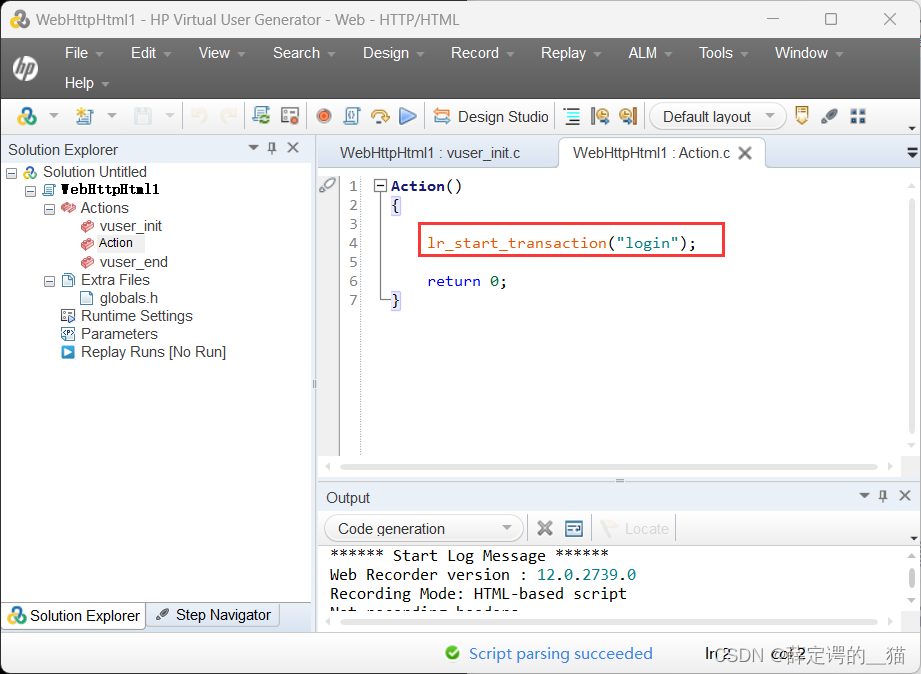
Task: Open the Edit menu
Action: click(150, 53)
